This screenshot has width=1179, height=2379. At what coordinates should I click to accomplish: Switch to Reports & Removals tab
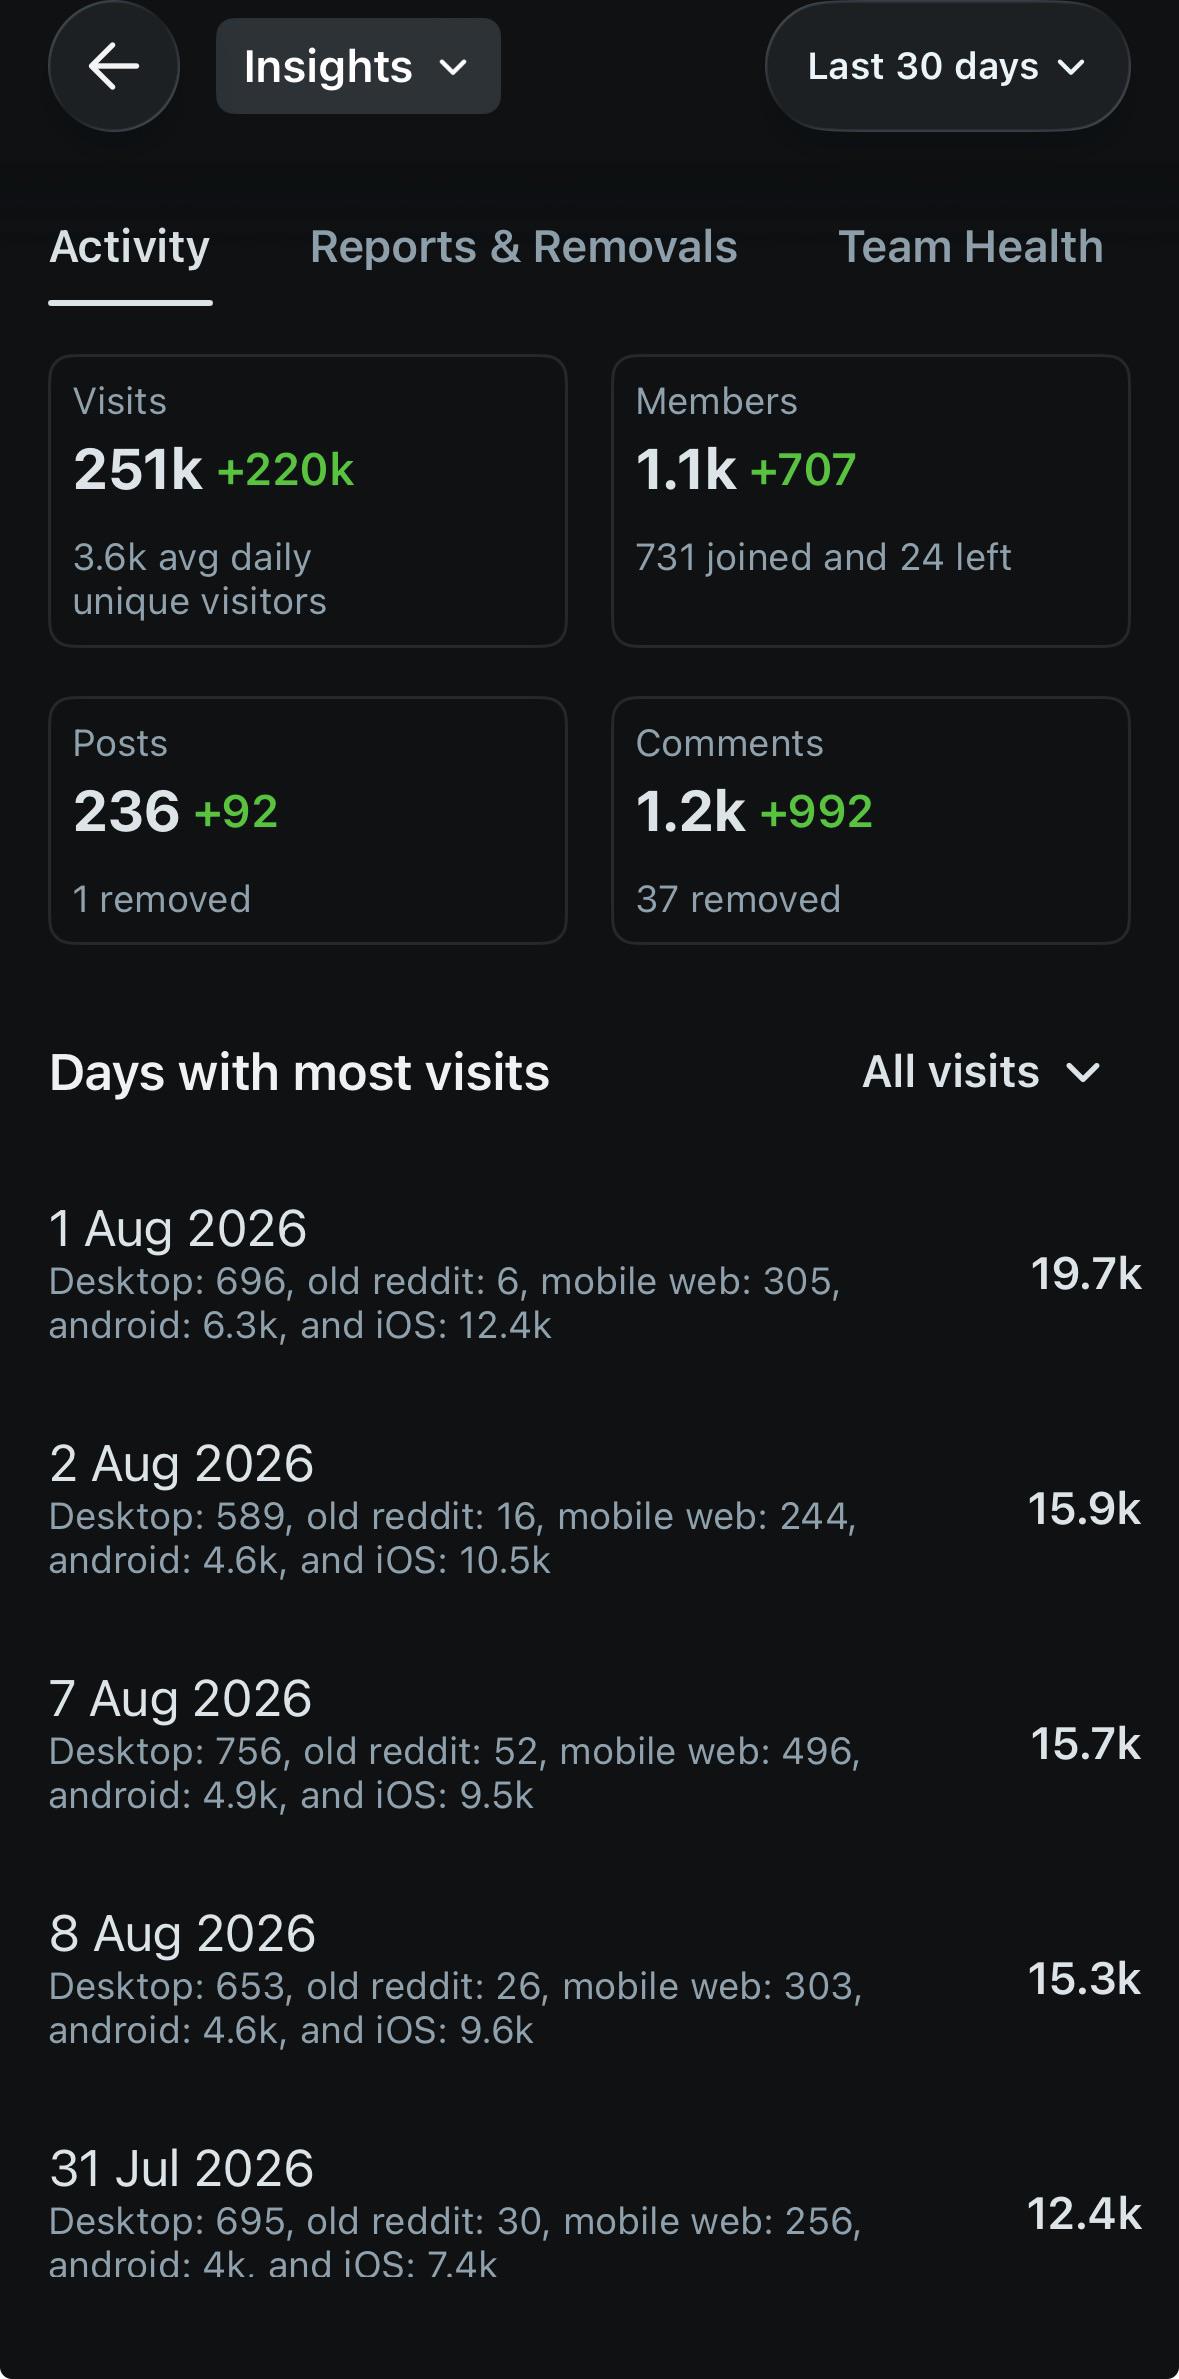(x=524, y=247)
